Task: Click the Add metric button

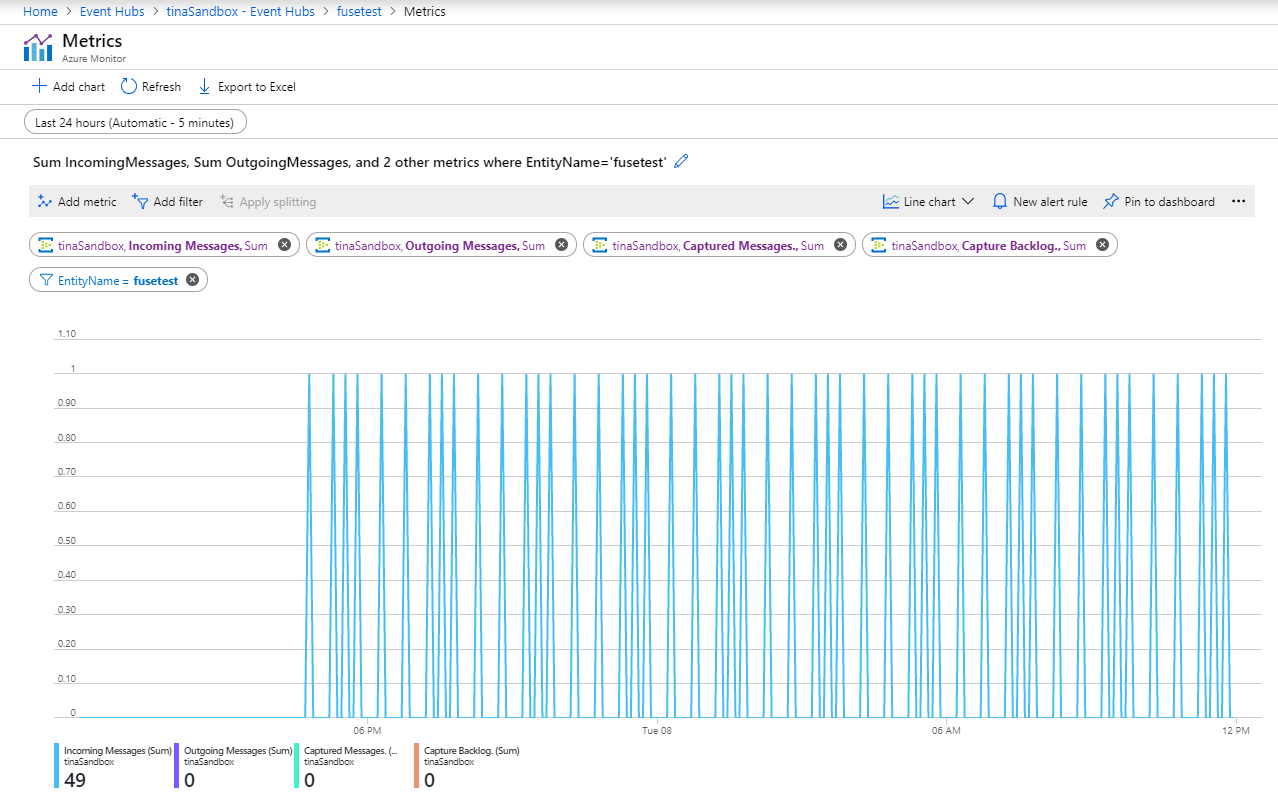Action: click(x=77, y=201)
